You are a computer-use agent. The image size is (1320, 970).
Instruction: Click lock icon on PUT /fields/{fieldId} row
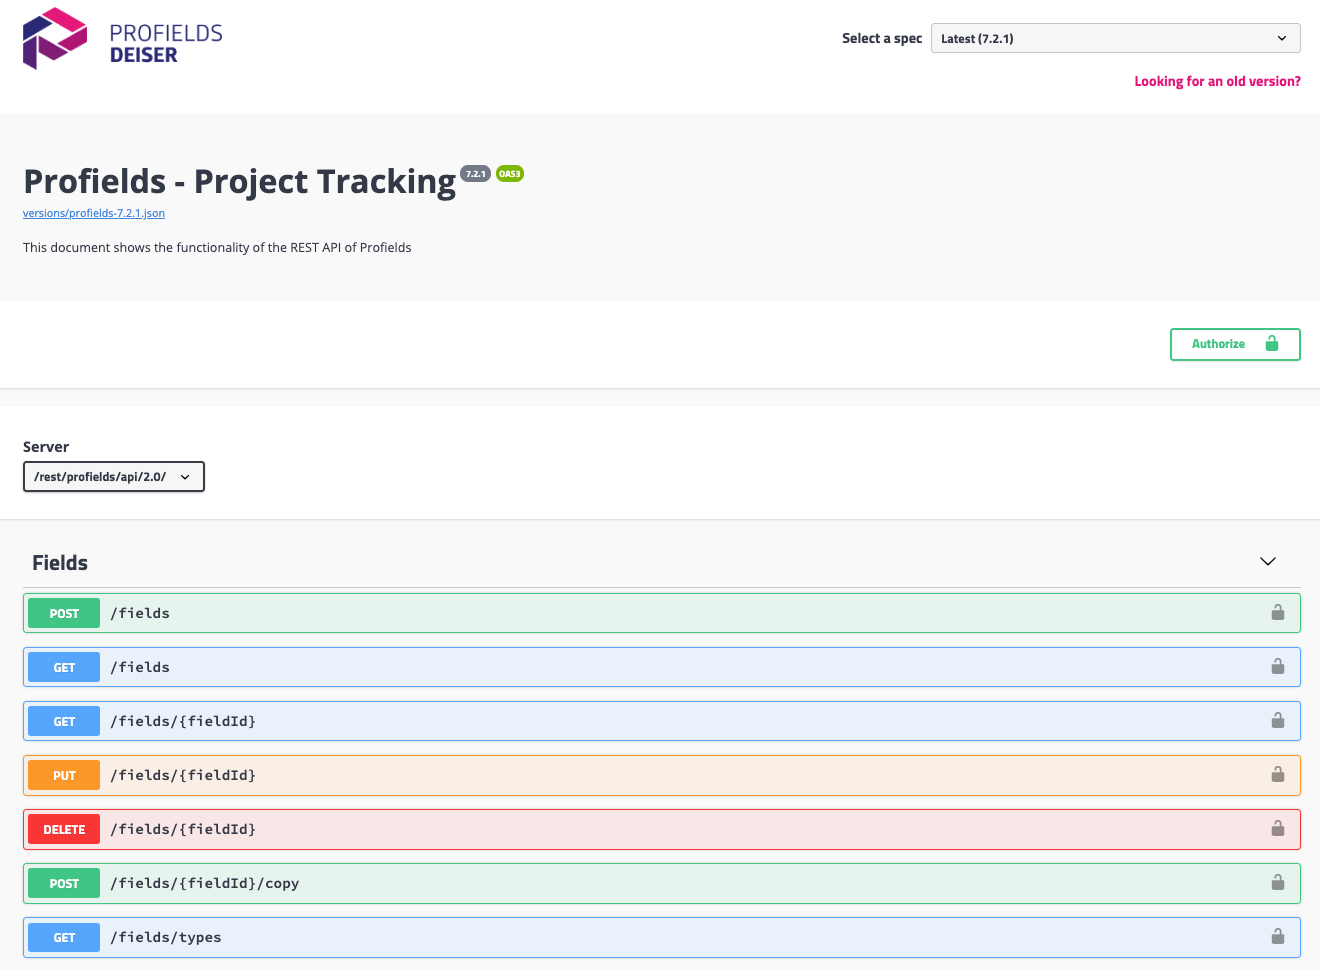coord(1278,774)
